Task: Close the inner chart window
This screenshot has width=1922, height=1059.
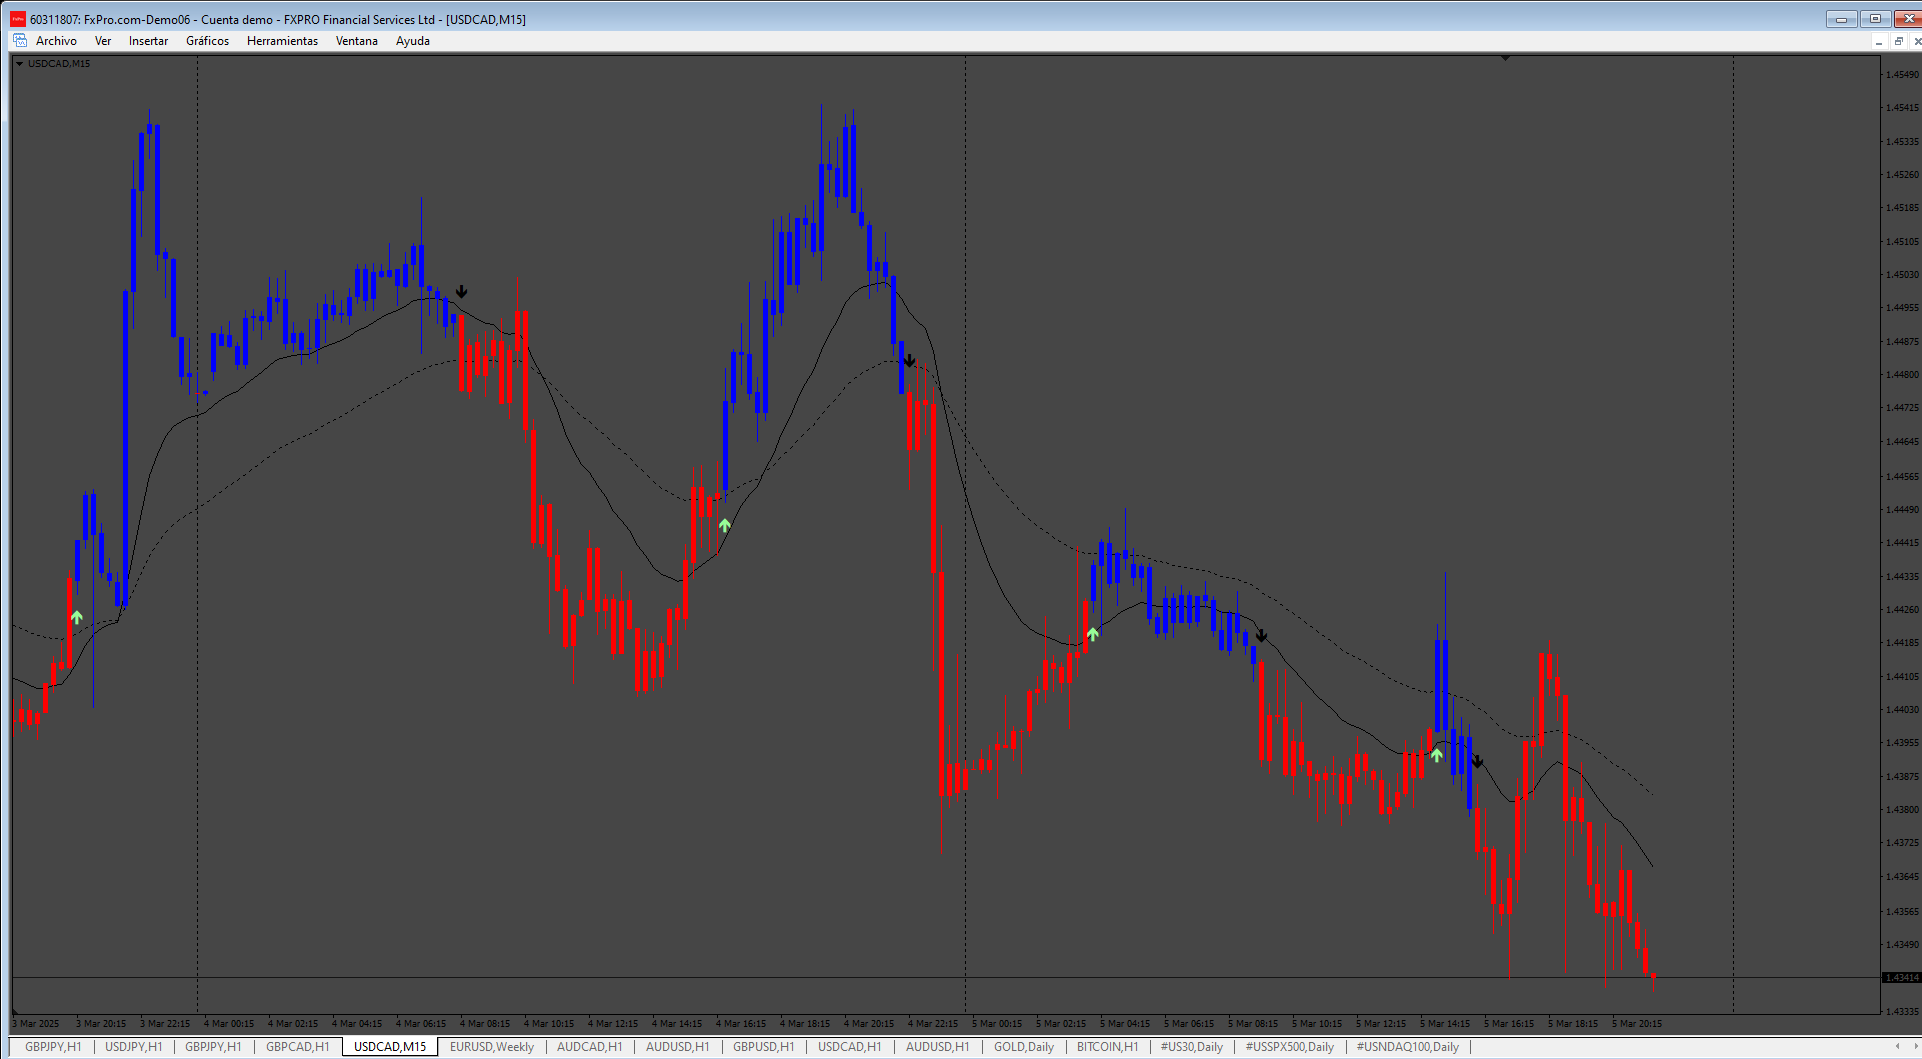Action: pyautogui.click(x=1916, y=41)
